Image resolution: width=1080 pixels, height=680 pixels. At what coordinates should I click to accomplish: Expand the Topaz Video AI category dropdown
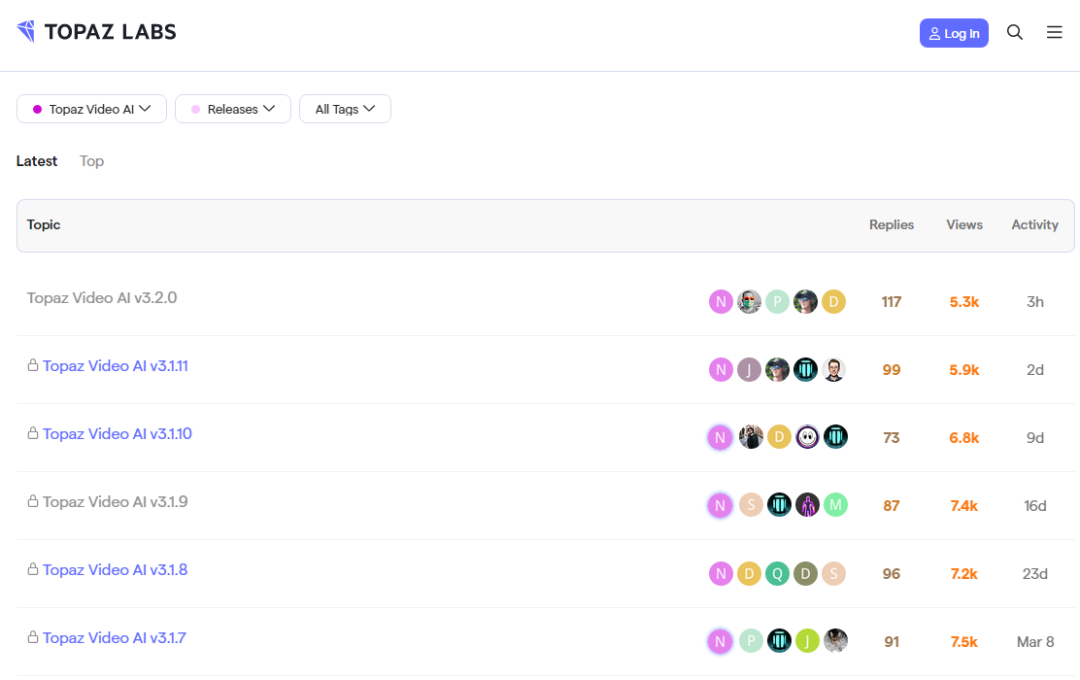(x=92, y=109)
